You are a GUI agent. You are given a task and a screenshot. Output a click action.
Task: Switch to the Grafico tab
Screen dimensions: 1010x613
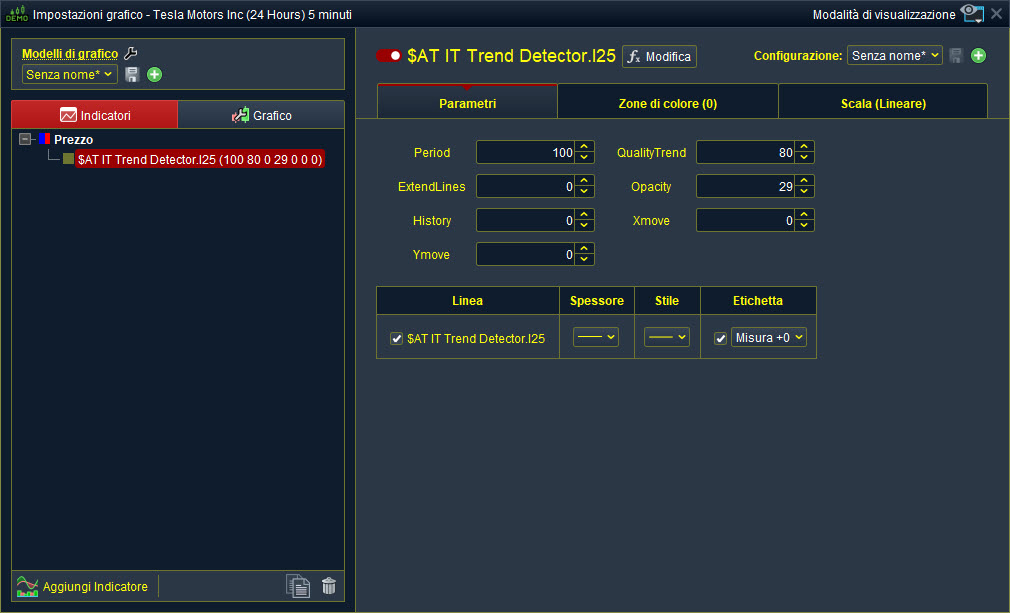point(261,115)
